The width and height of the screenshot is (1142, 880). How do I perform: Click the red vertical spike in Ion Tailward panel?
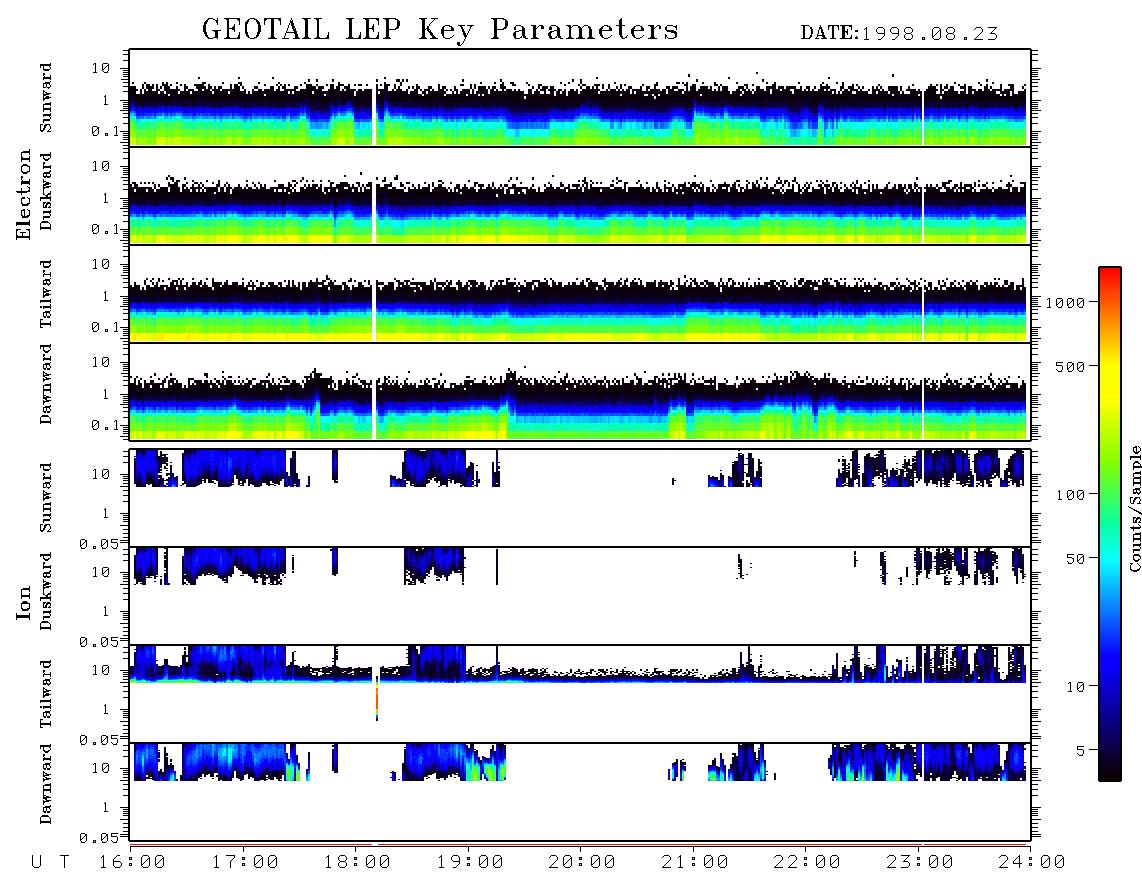377,698
